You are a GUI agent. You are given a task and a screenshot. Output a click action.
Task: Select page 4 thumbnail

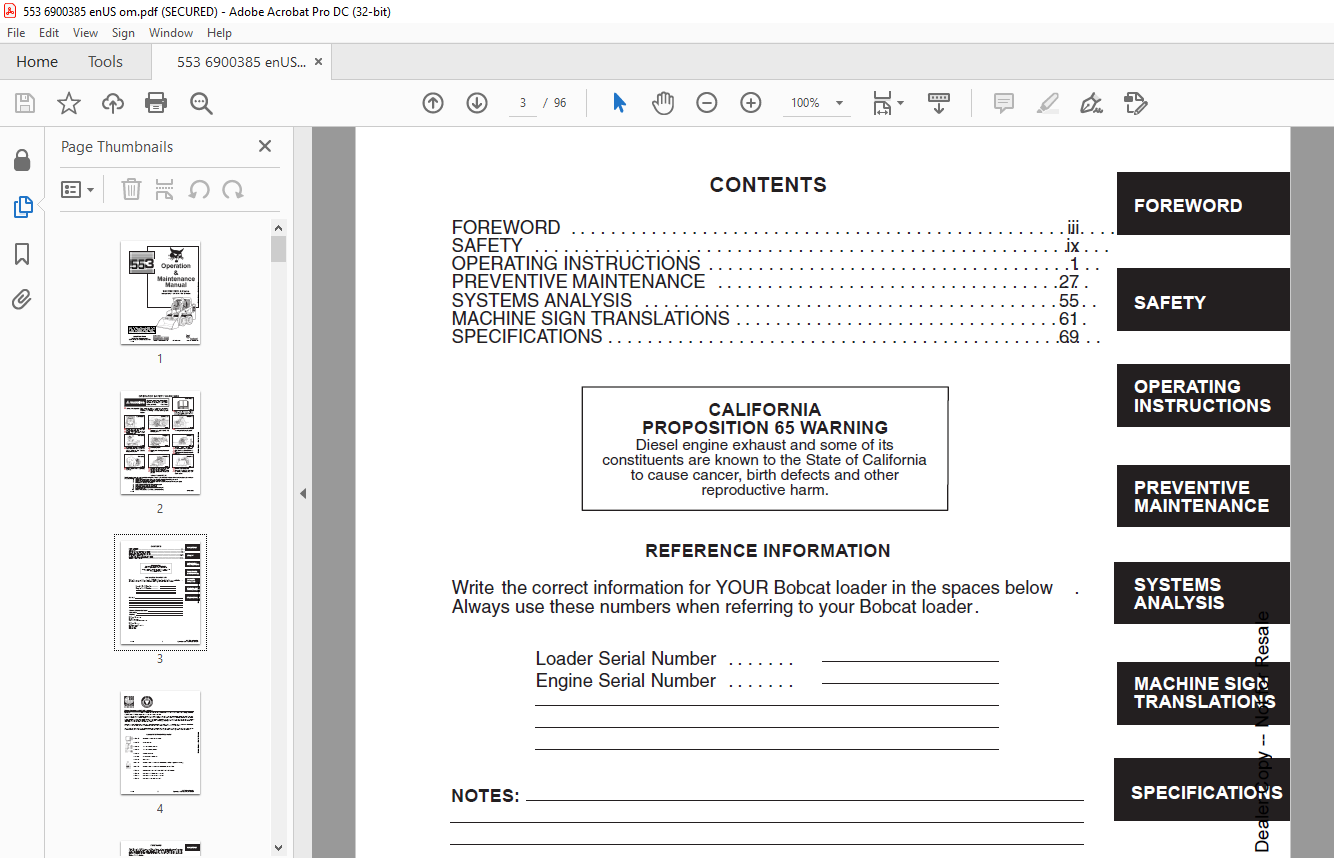click(160, 743)
